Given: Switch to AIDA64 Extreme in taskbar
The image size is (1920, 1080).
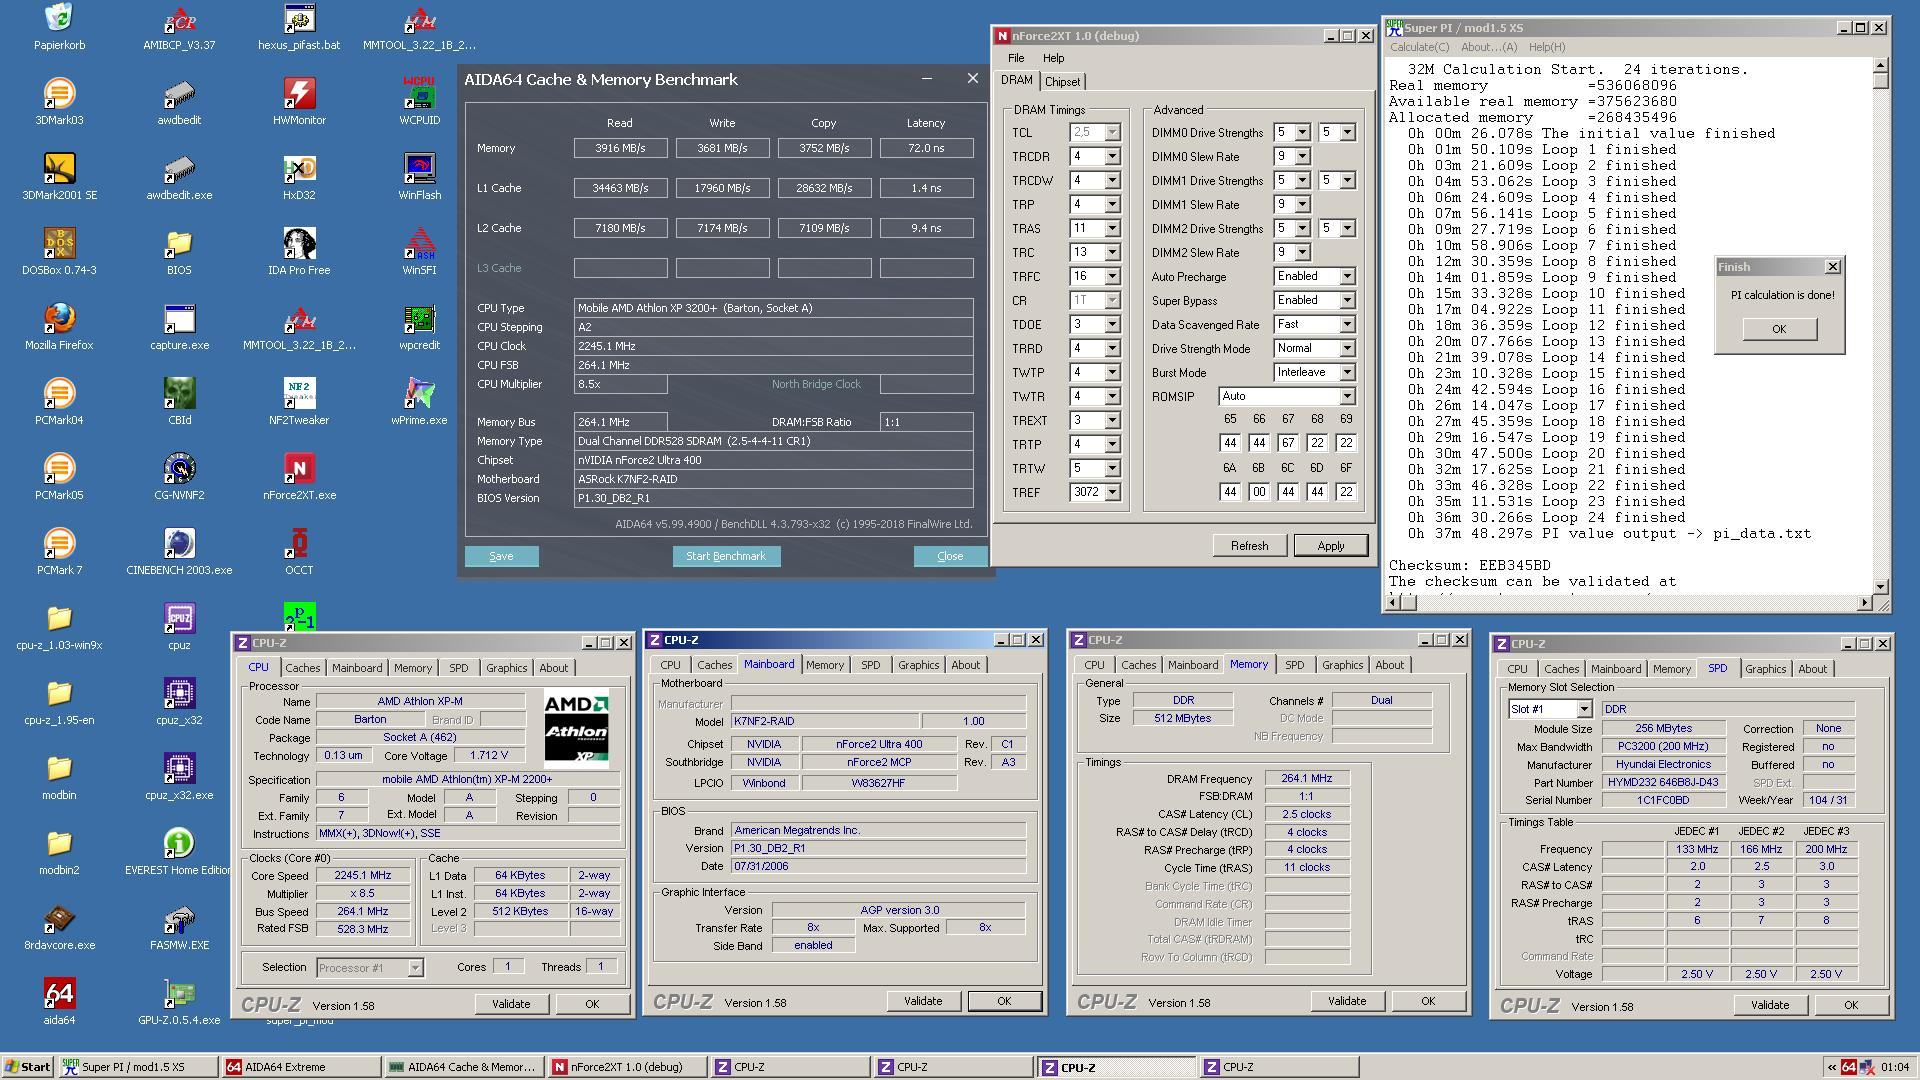Looking at the screenshot, I should [x=300, y=1067].
